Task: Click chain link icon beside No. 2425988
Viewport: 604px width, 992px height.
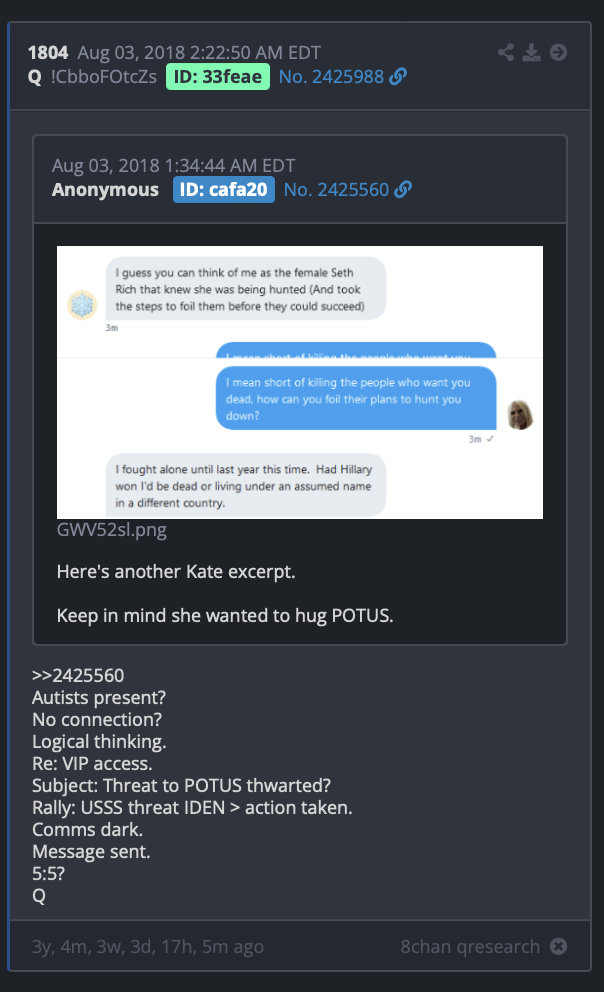Action: pyautogui.click(x=398, y=77)
